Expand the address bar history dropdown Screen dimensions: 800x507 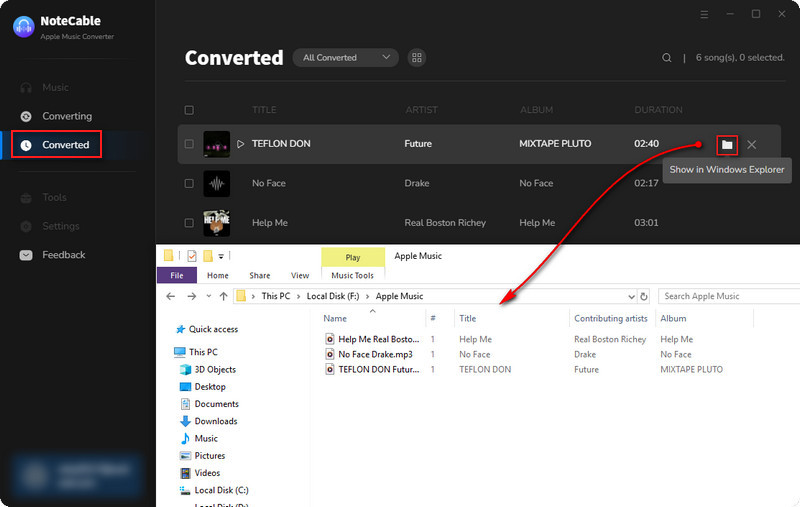point(631,297)
